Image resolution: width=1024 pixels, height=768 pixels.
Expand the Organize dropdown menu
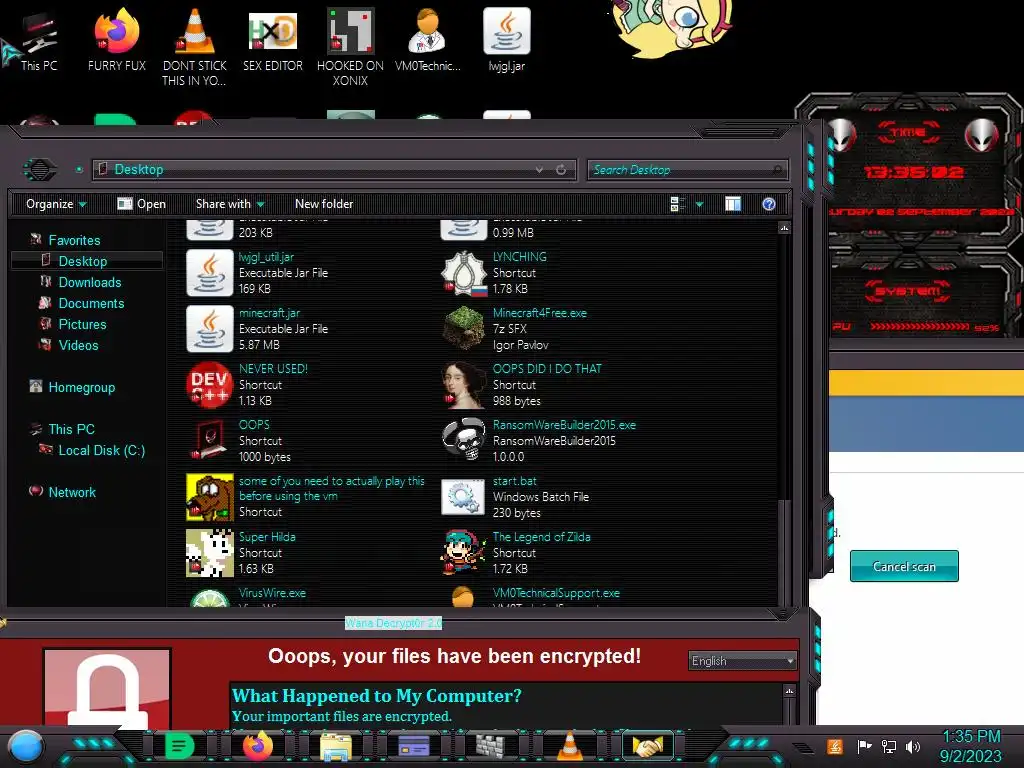tap(56, 204)
